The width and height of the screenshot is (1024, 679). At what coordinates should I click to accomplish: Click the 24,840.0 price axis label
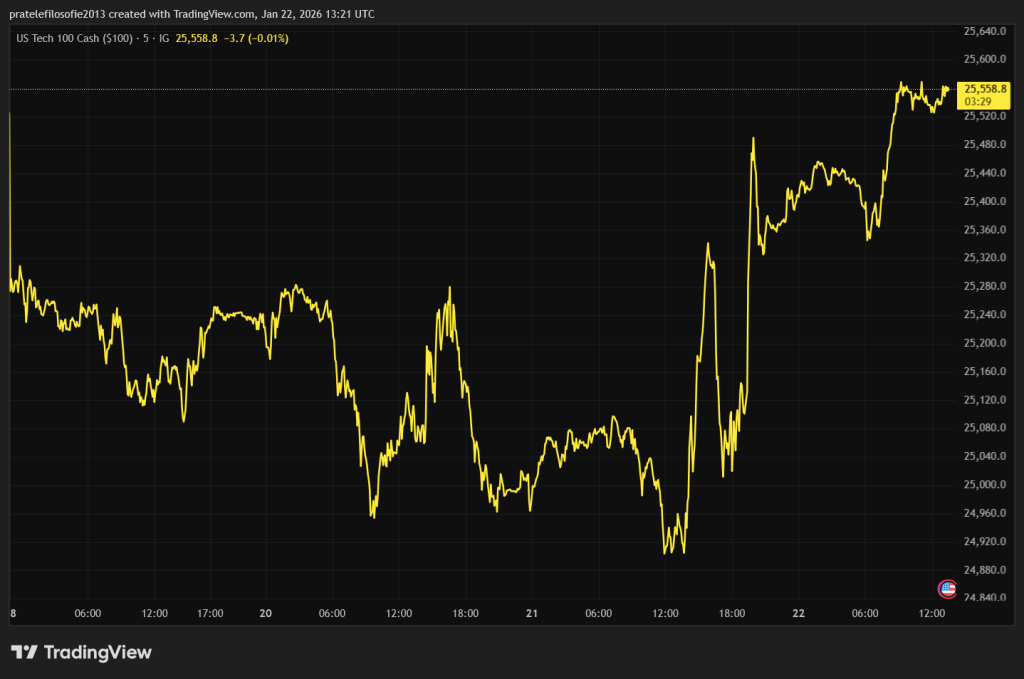983,598
